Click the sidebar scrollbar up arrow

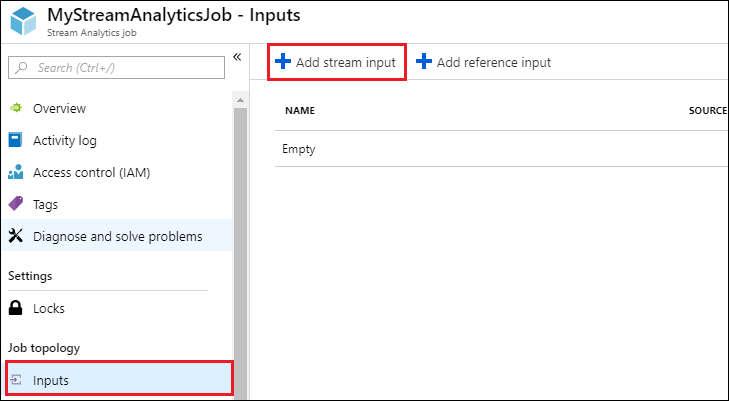(240, 100)
